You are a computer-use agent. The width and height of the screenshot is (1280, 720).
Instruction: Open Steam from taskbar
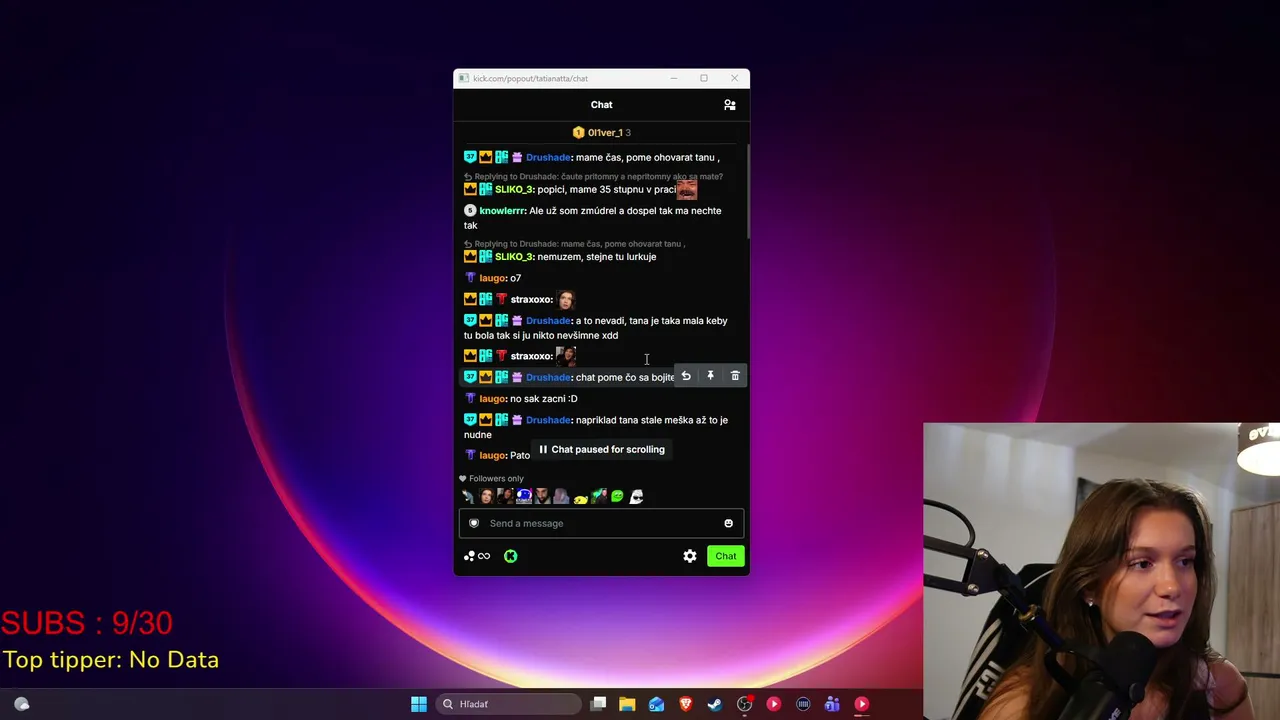pos(715,704)
